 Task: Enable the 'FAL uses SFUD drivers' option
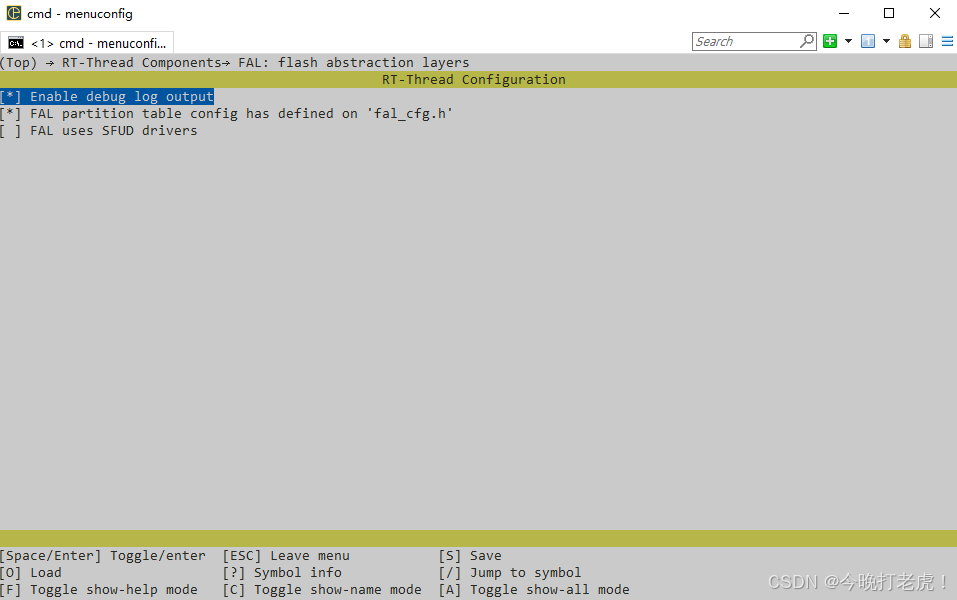(100, 130)
